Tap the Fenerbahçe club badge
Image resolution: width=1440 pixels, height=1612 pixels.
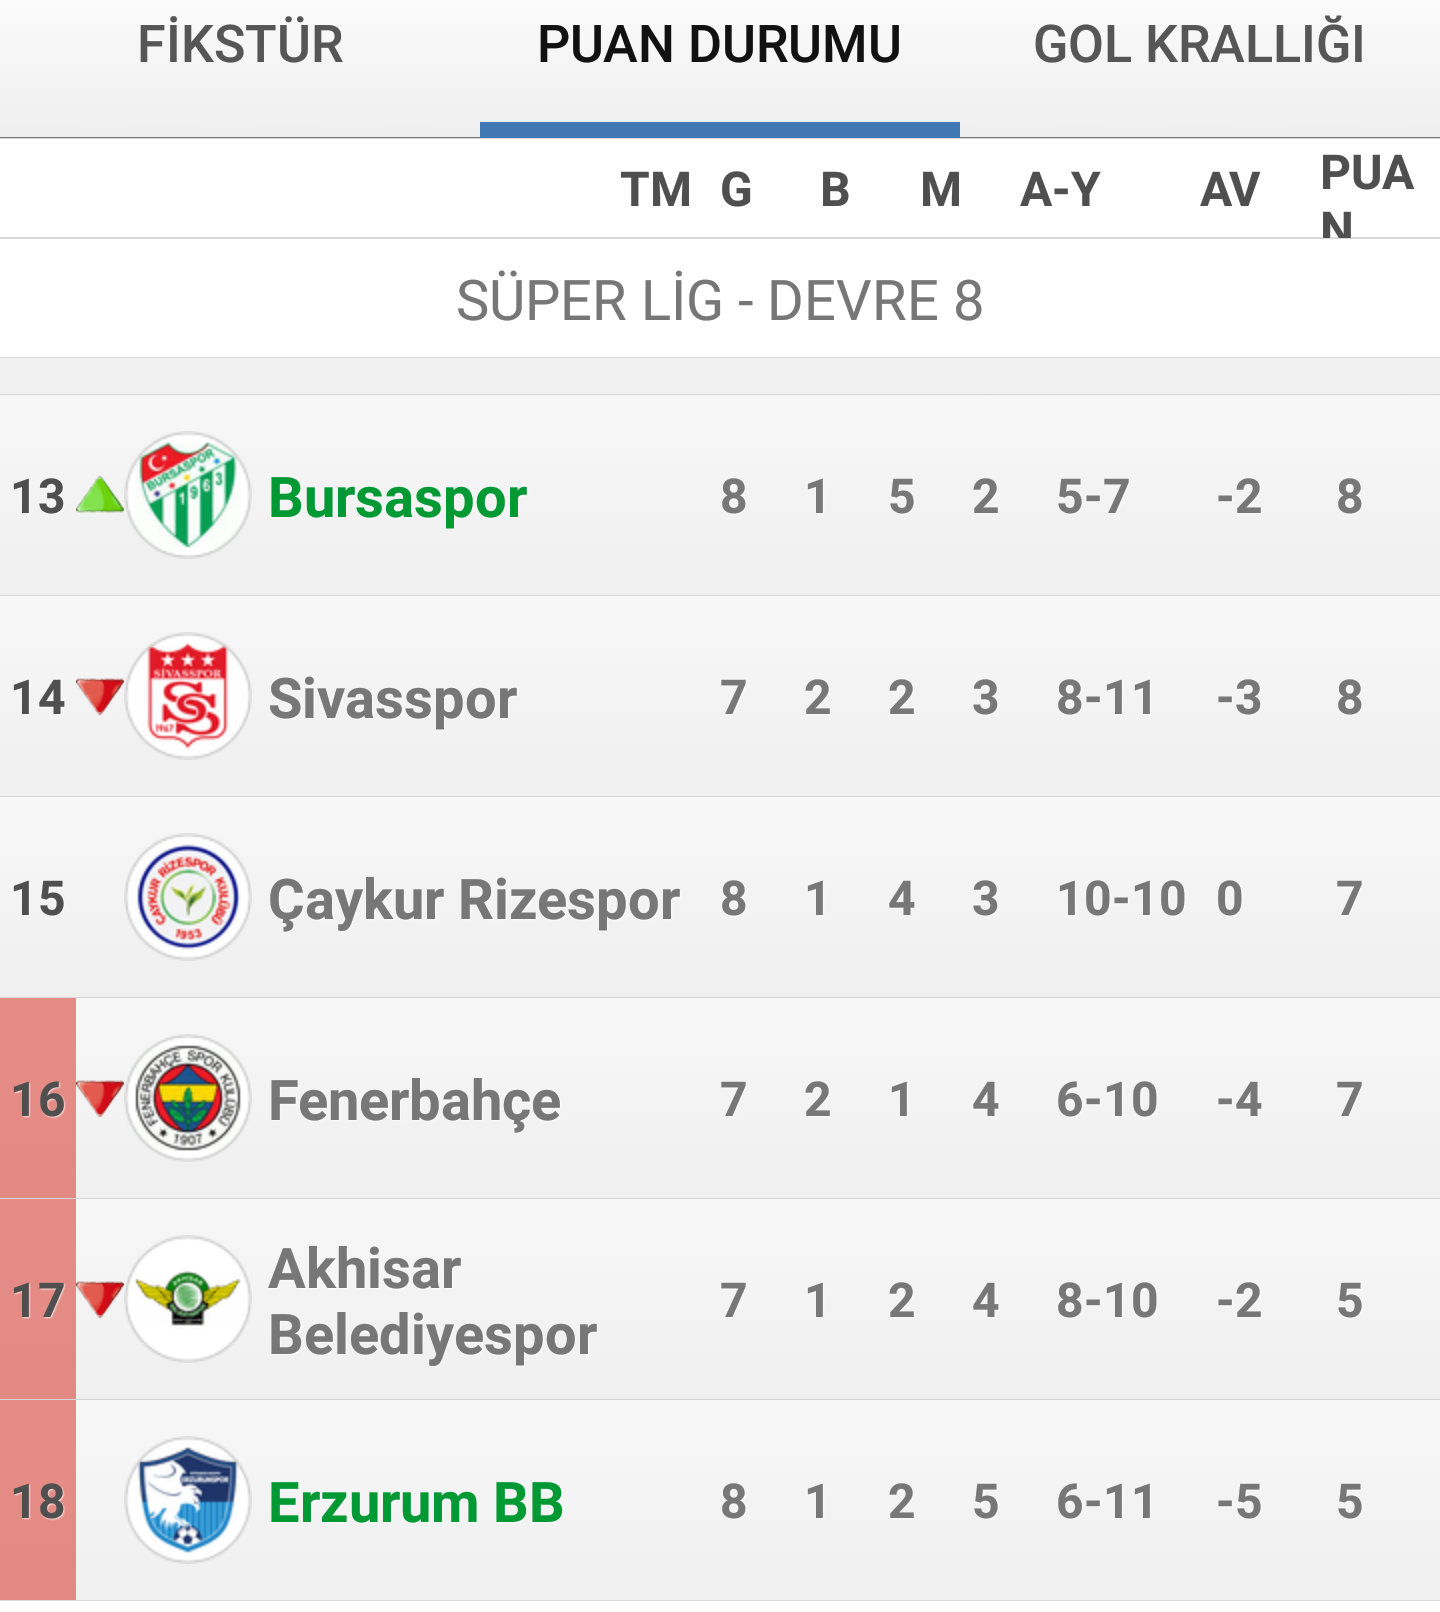click(187, 1099)
